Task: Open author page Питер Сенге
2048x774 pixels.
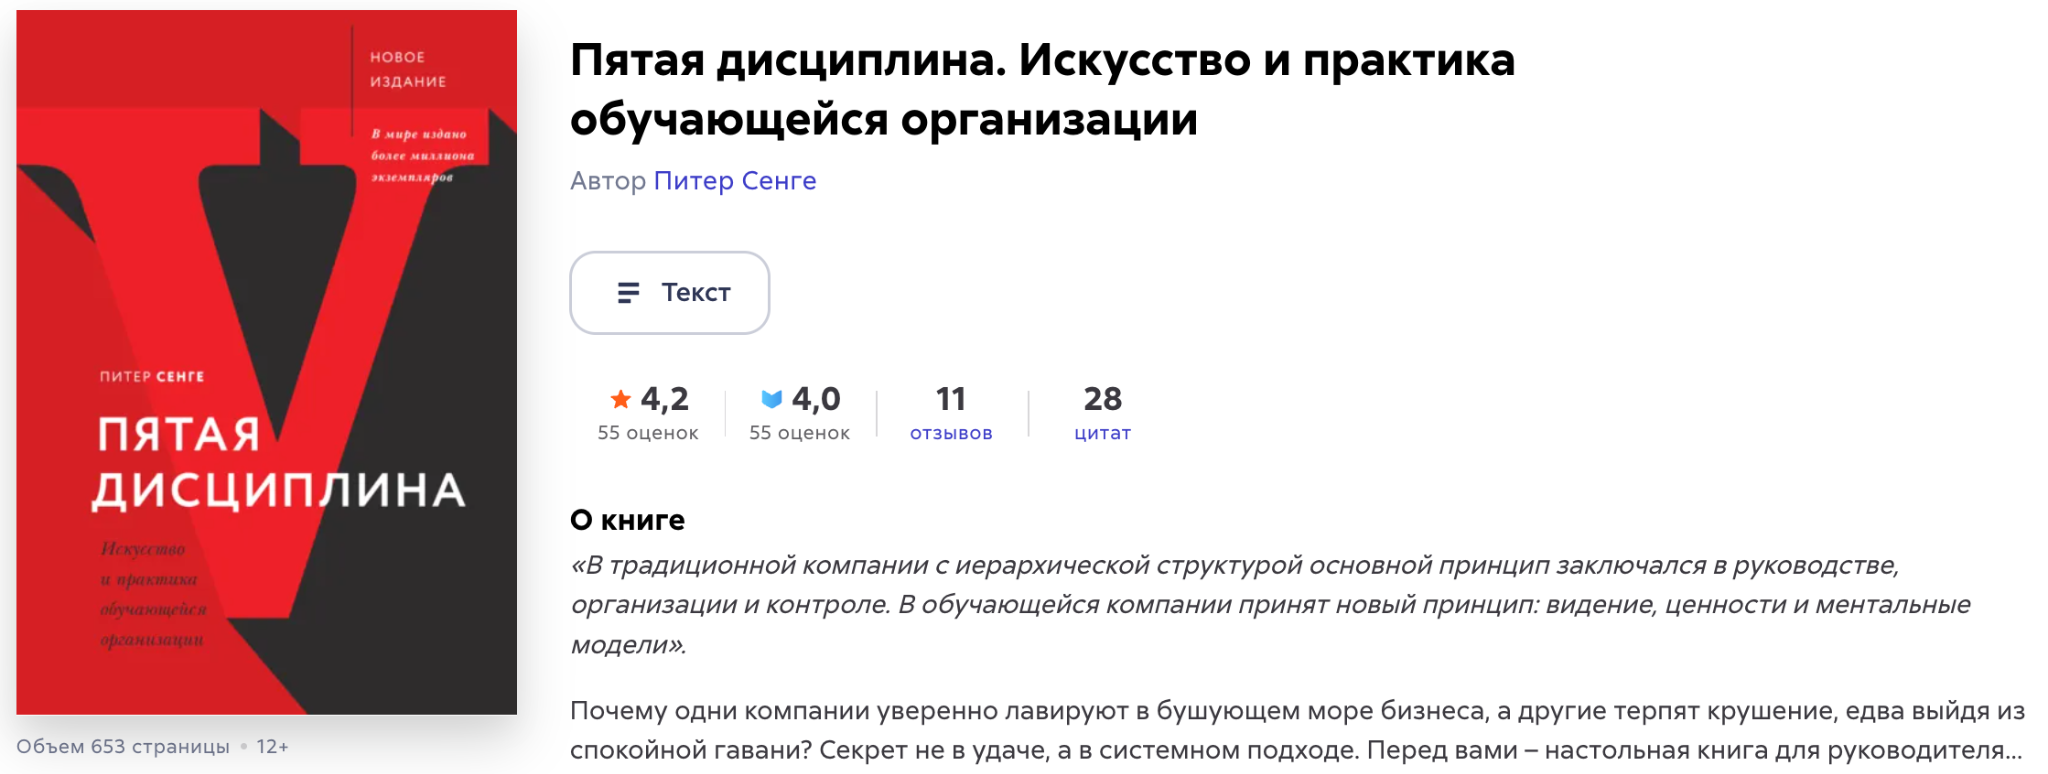Action: coord(735,181)
